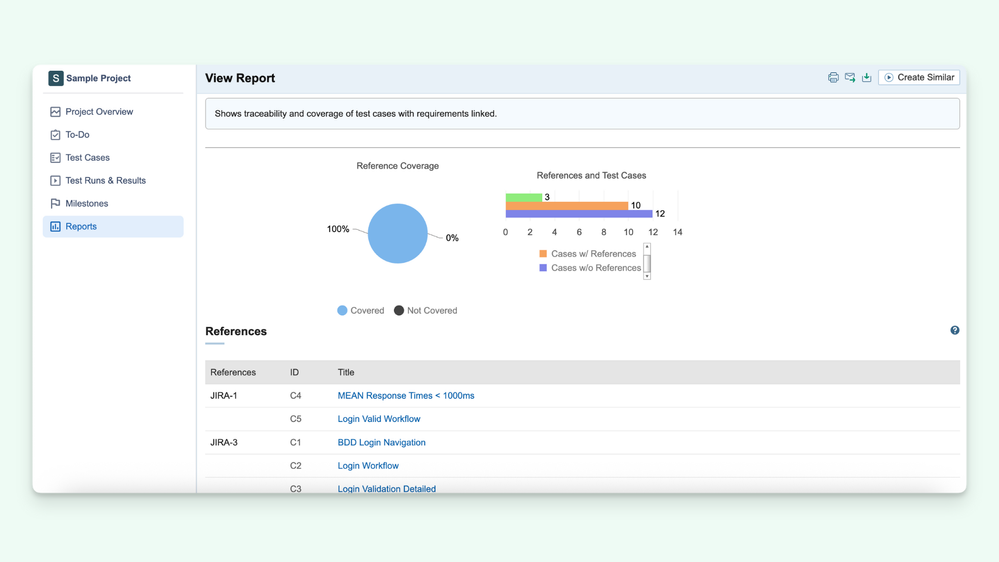The width and height of the screenshot is (999, 562).
Task: Click the 100% pie chart label
Action: (x=338, y=229)
